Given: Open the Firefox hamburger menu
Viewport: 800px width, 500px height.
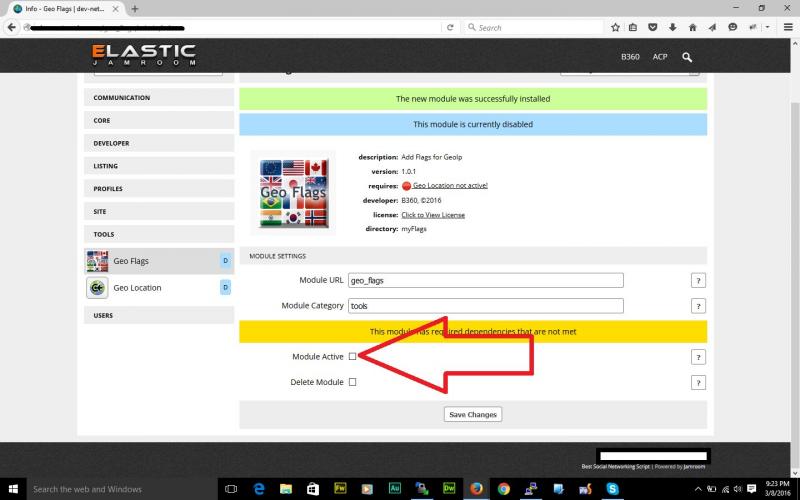Looking at the screenshot, I should click(788, 27).
